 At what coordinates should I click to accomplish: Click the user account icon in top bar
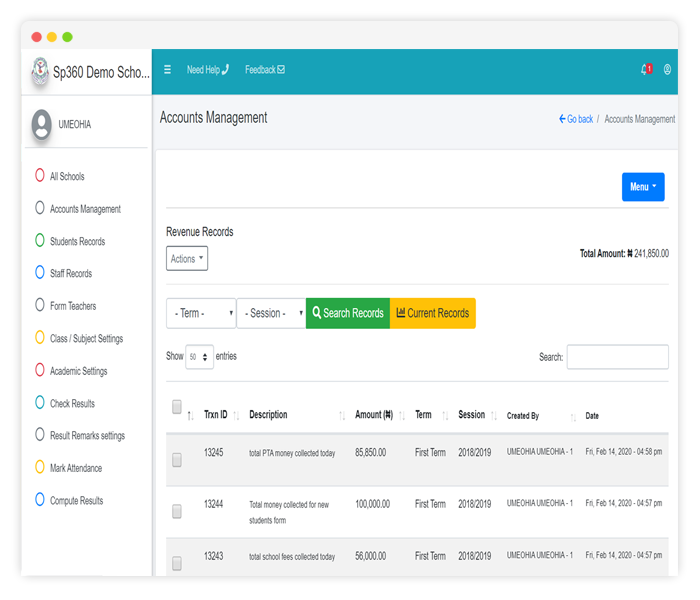pos(667,70)
